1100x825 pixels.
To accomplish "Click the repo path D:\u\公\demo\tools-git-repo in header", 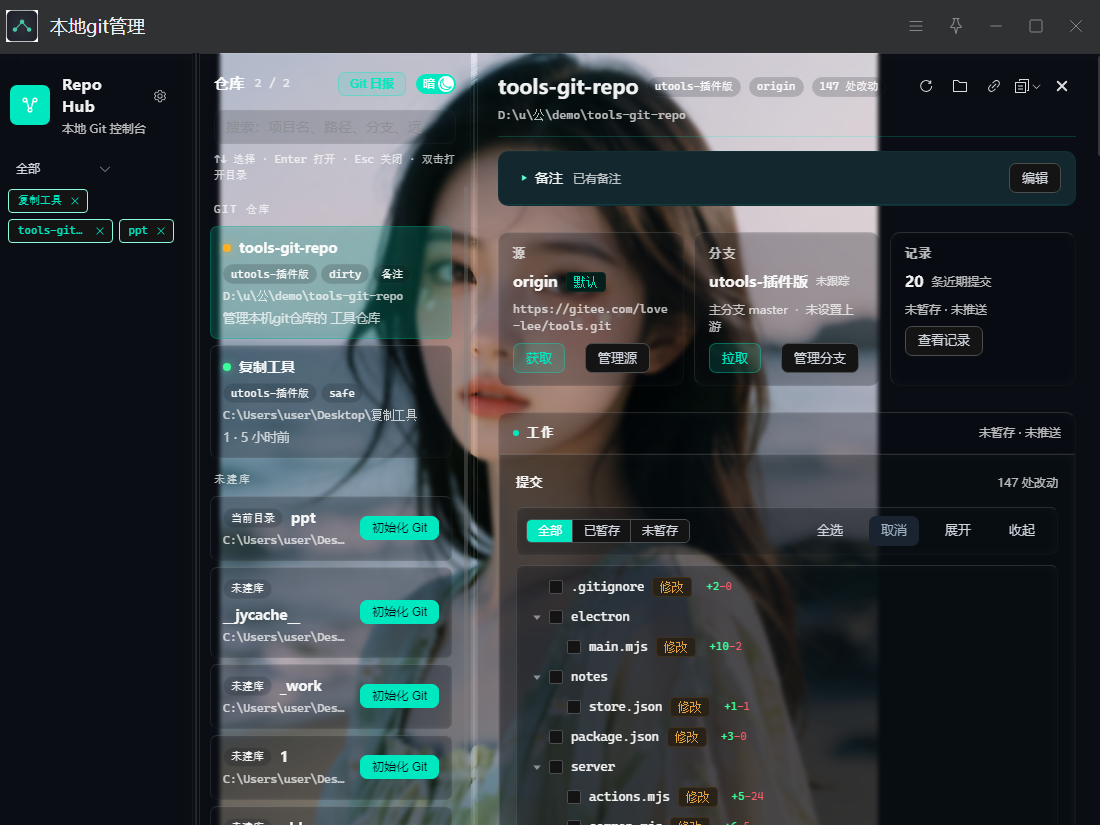I will [x=591, y=115].
